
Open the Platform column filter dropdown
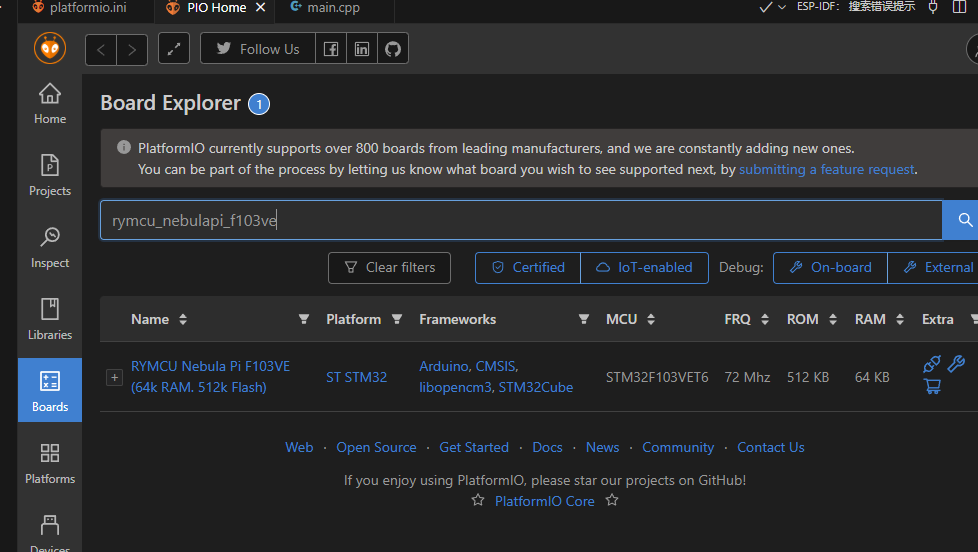click(x=397, y=319)
